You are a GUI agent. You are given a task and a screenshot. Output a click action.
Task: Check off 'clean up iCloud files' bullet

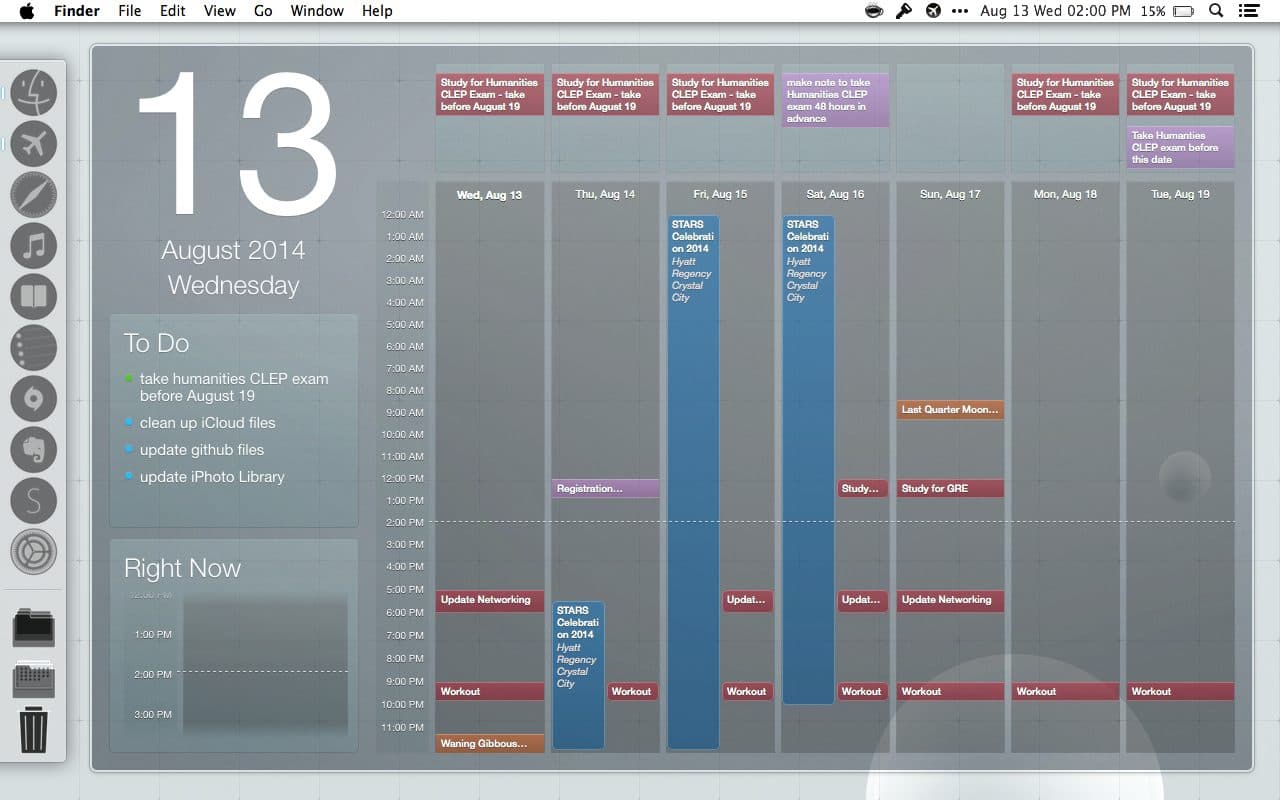(x=129, y=422)
